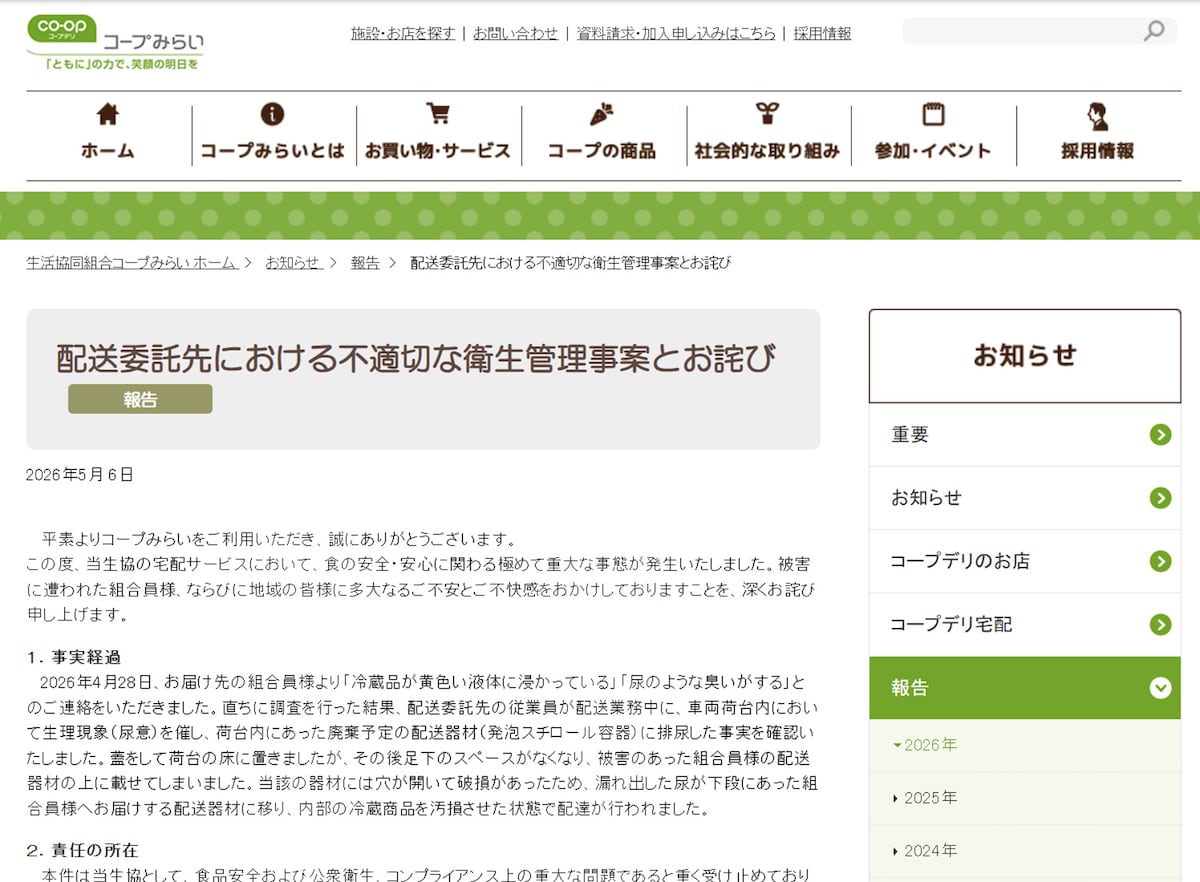The width and height of the screenshot is (1200, 882).
Task: Click the person icon above 採用情報
Action: tap(1098, 116)
